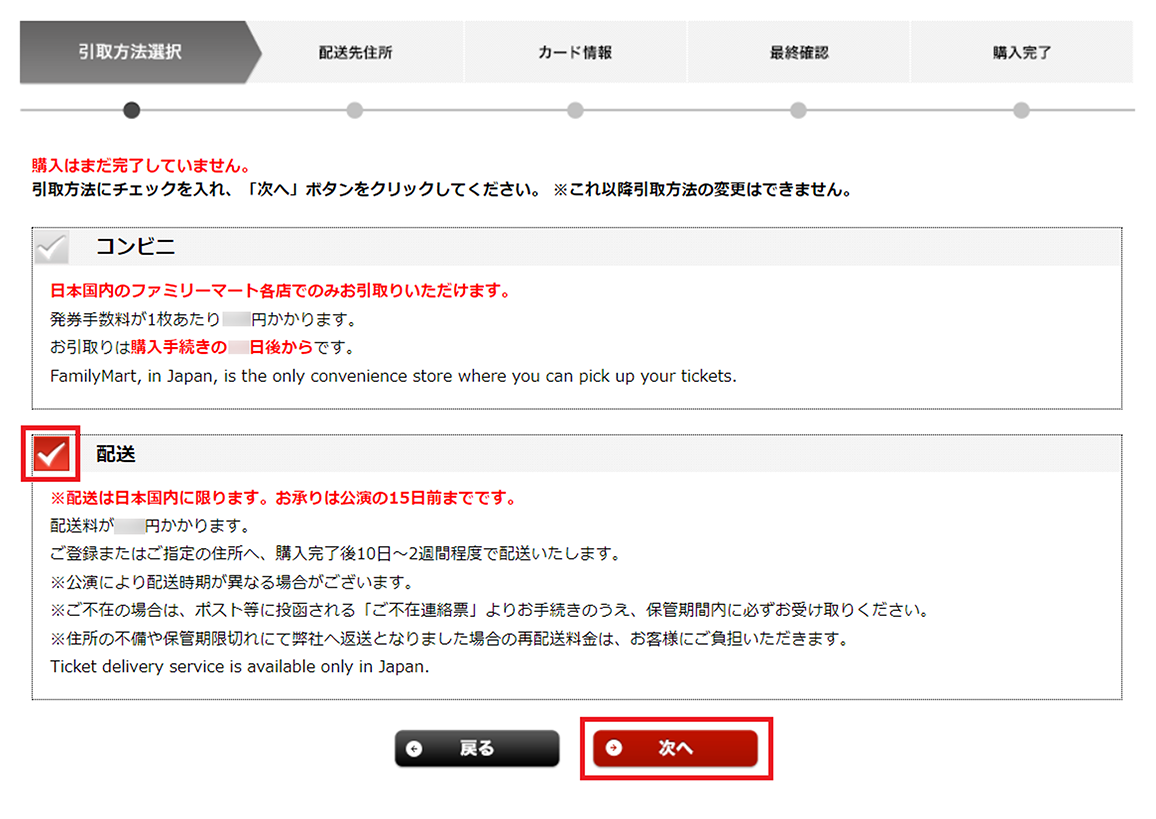Click the dark progress dot under 引取方法選択
This screenshot has width=1156, height=819.
click(131, 110)
